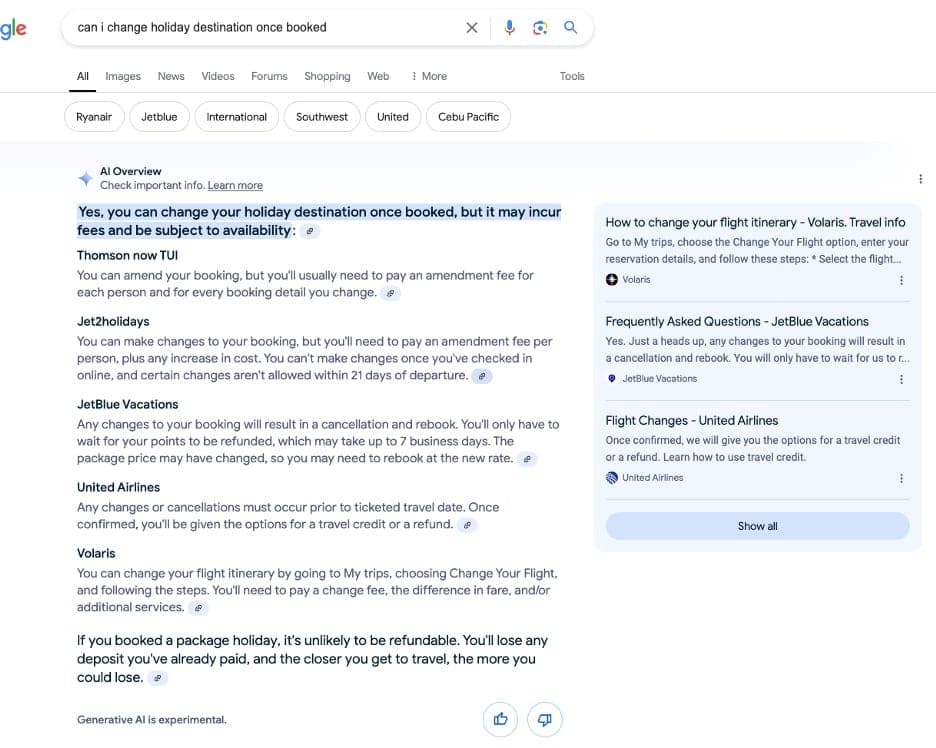The height and width of the screenshot is (748, 936).
Task: Click Show all sources button
Action: click(758, 526)
